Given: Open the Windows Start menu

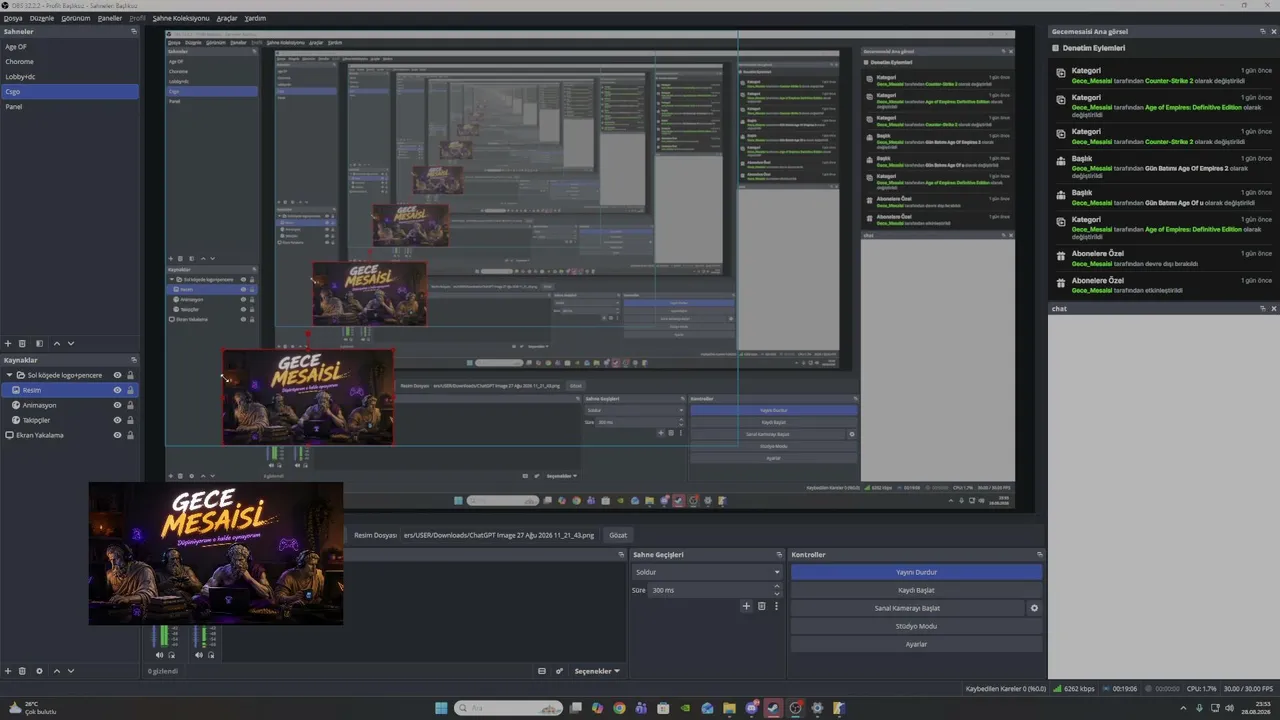Looking at the screenshot, I should [x=441, y=708].
